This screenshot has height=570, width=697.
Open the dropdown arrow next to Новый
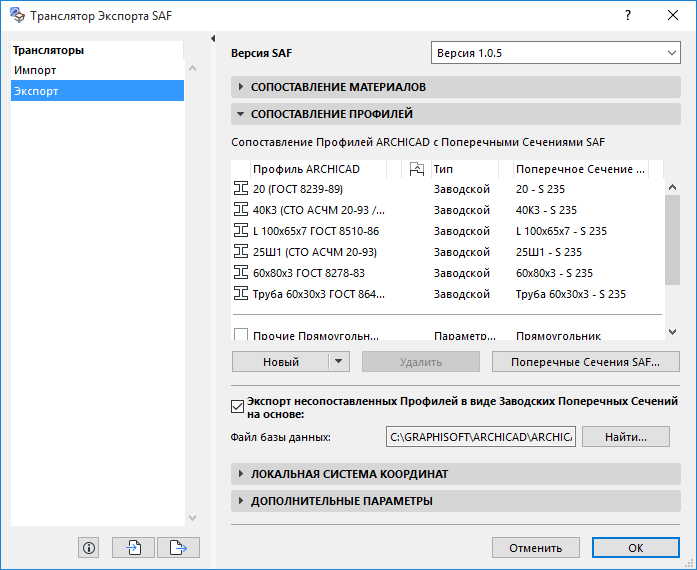coord(339,361)
